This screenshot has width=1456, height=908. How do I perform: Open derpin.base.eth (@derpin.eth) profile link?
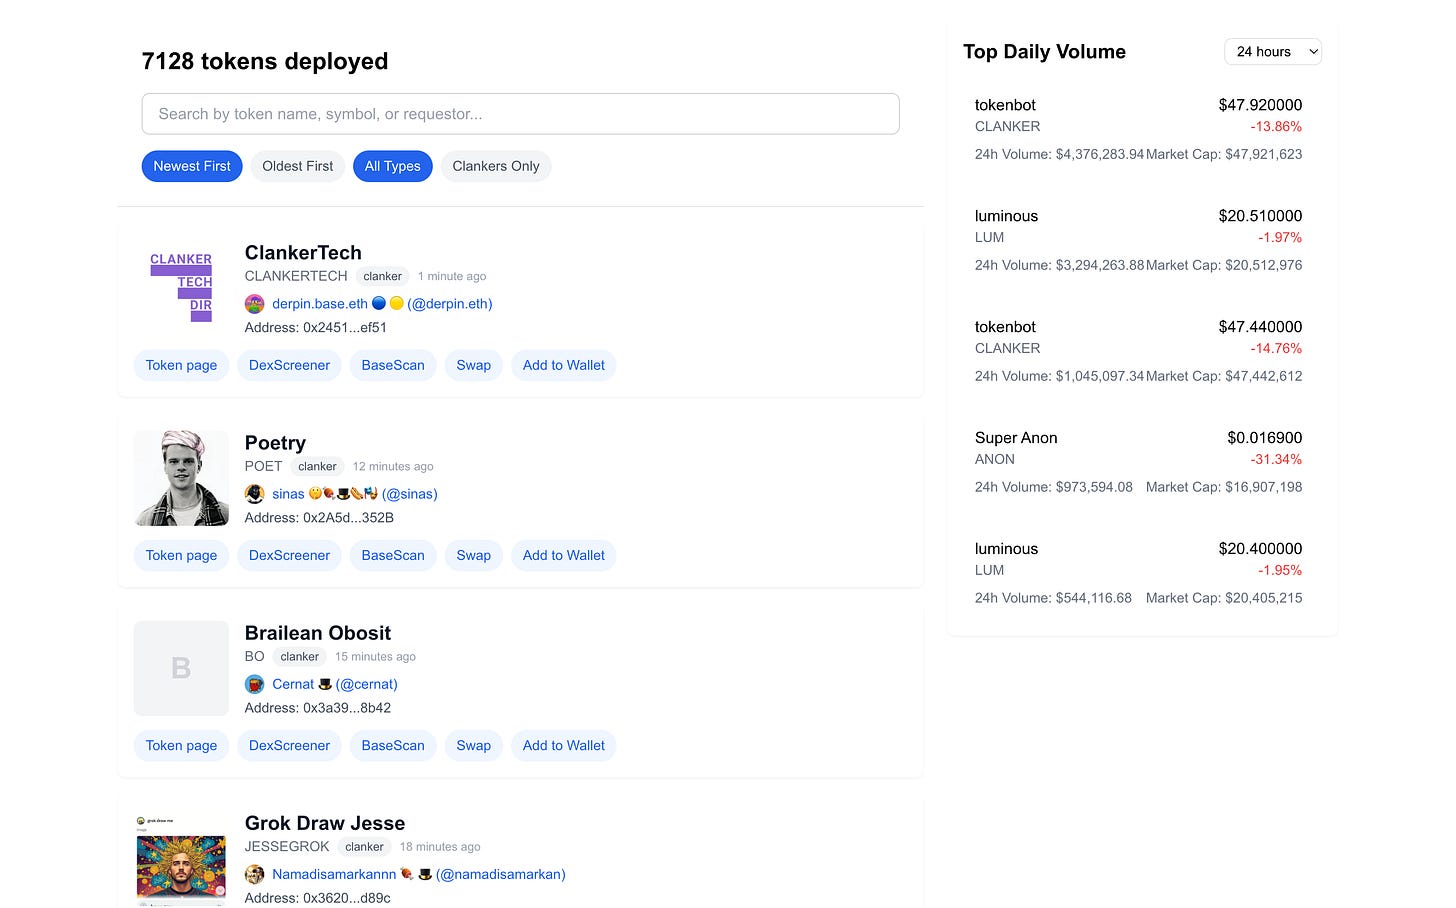pos(382,304)
